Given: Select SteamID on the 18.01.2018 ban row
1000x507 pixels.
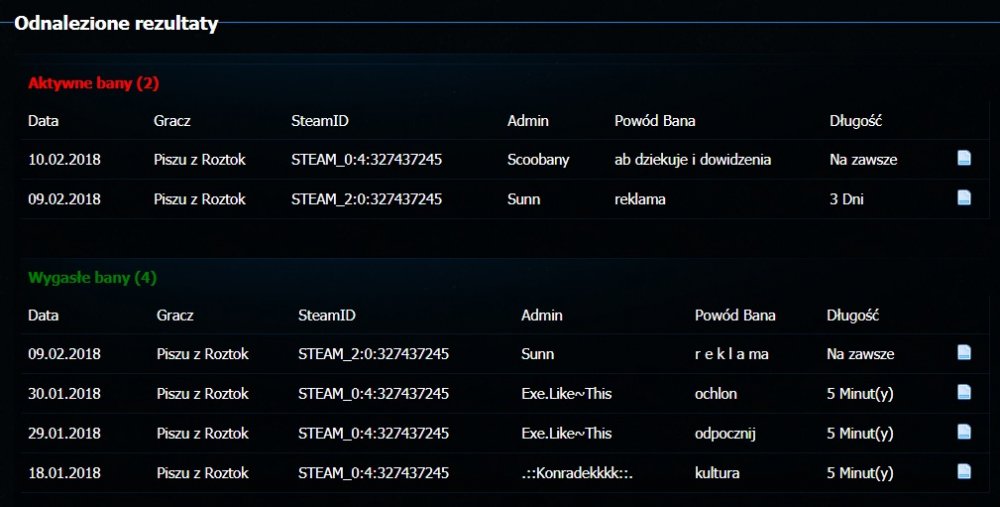Looking at the screenshot, I should [x=373, y=472].
